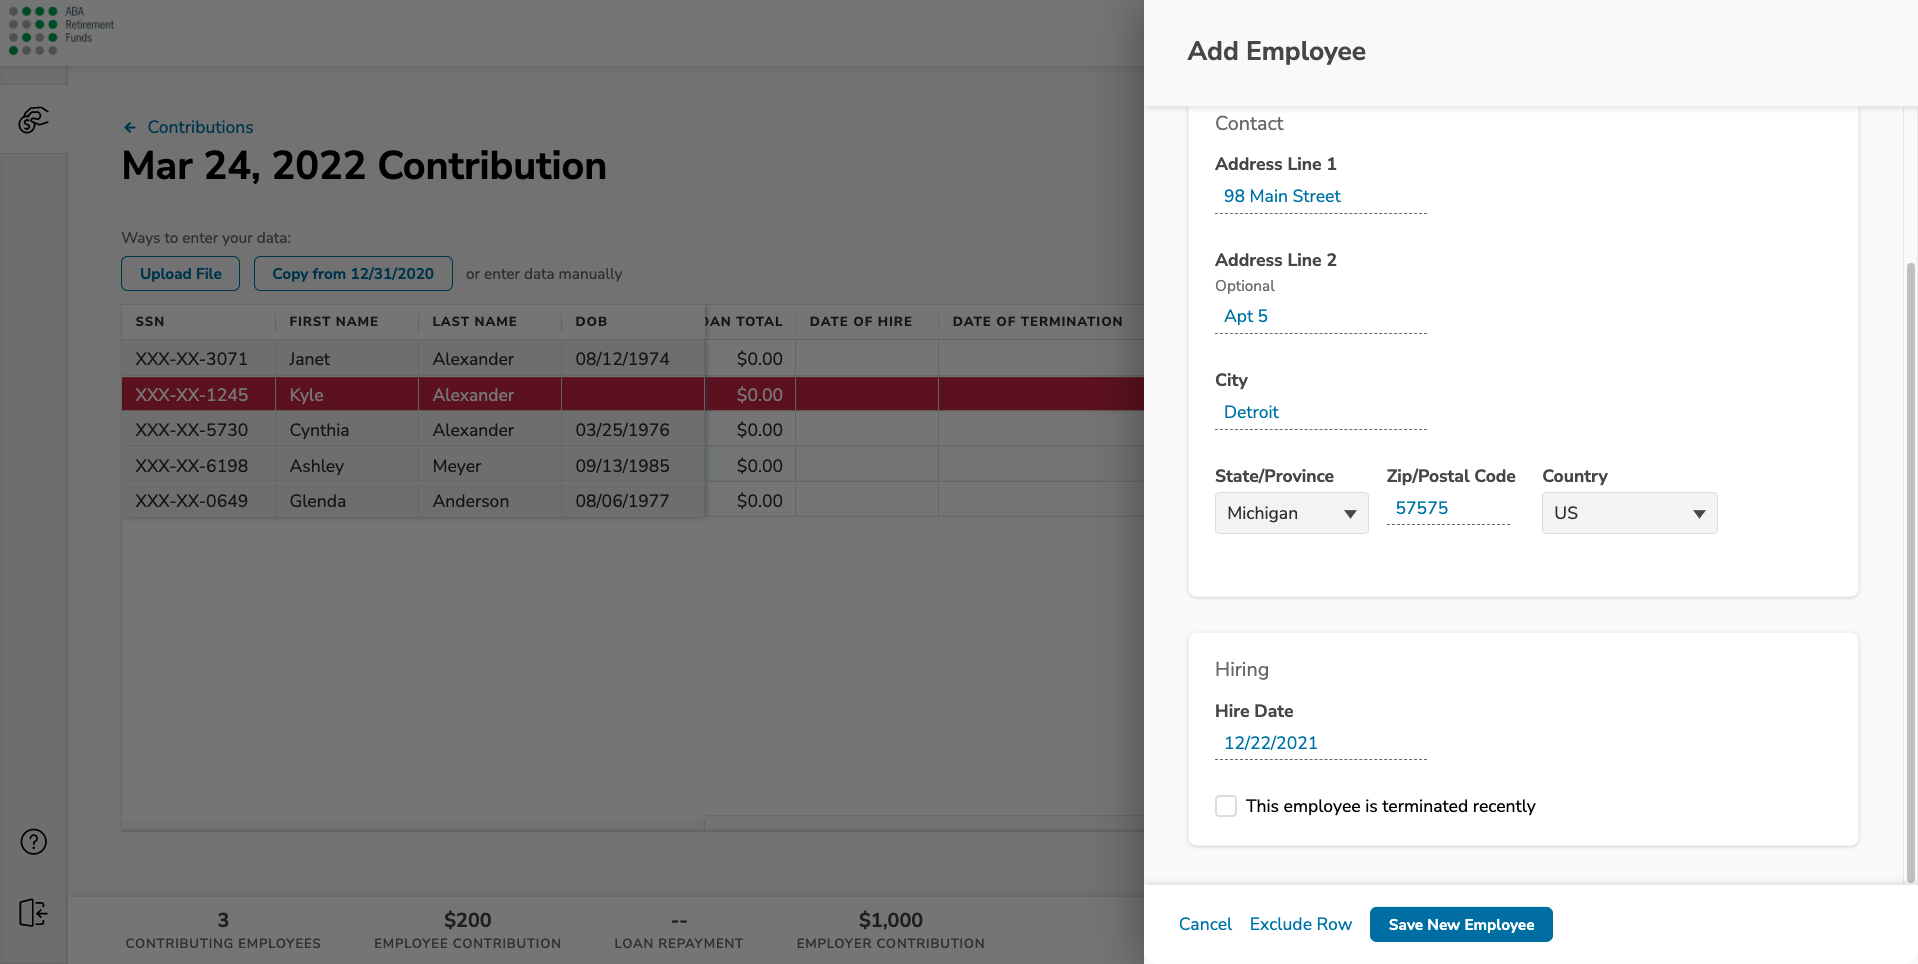Select SSN cell XXX-XX-3071
The image size is (1918, 964).
click(198, 359)
